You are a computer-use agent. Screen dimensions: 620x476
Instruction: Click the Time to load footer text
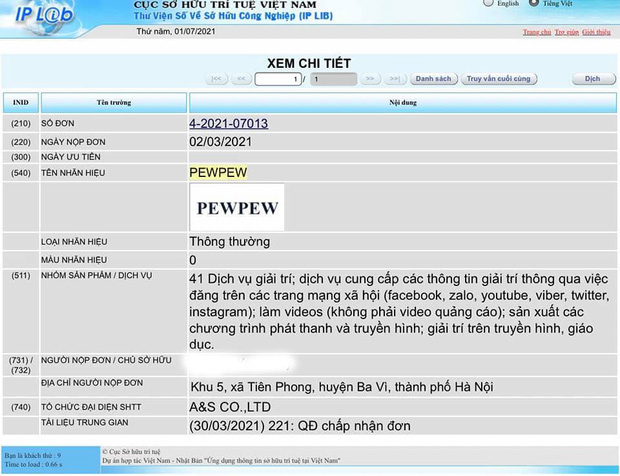tap(33, 464)
